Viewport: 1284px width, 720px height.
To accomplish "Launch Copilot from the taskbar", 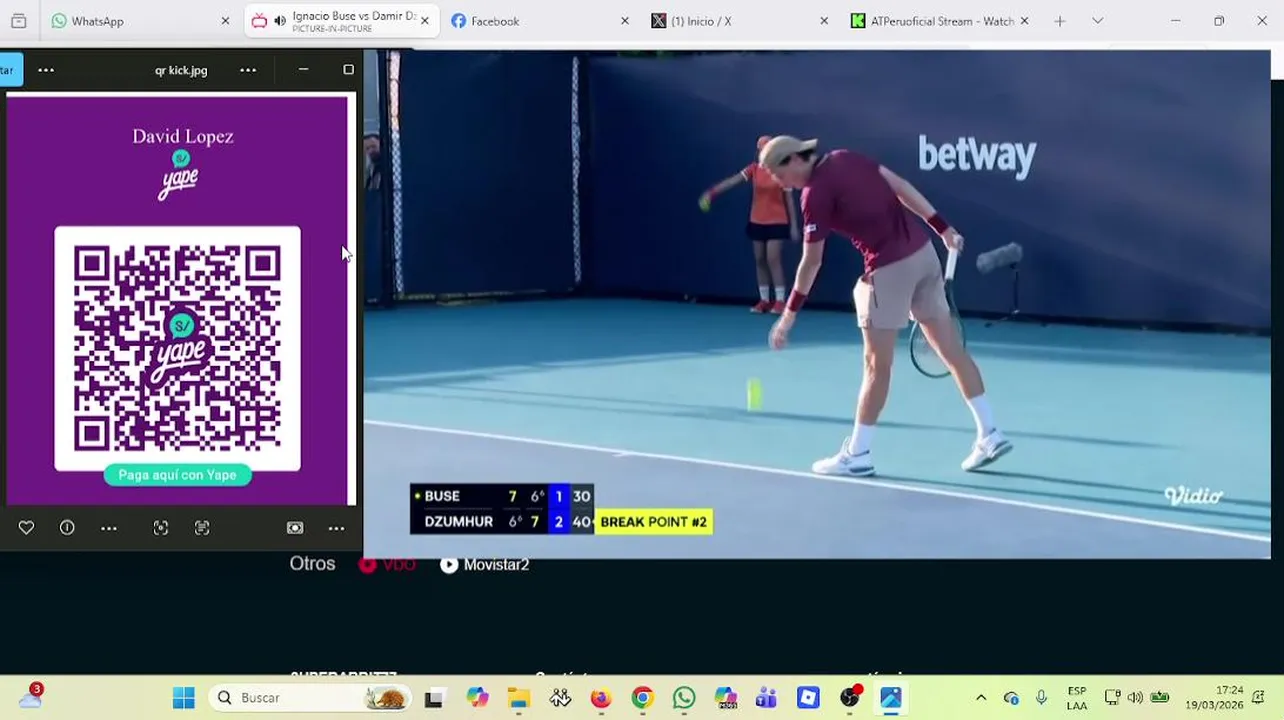I will pos(477,698).
